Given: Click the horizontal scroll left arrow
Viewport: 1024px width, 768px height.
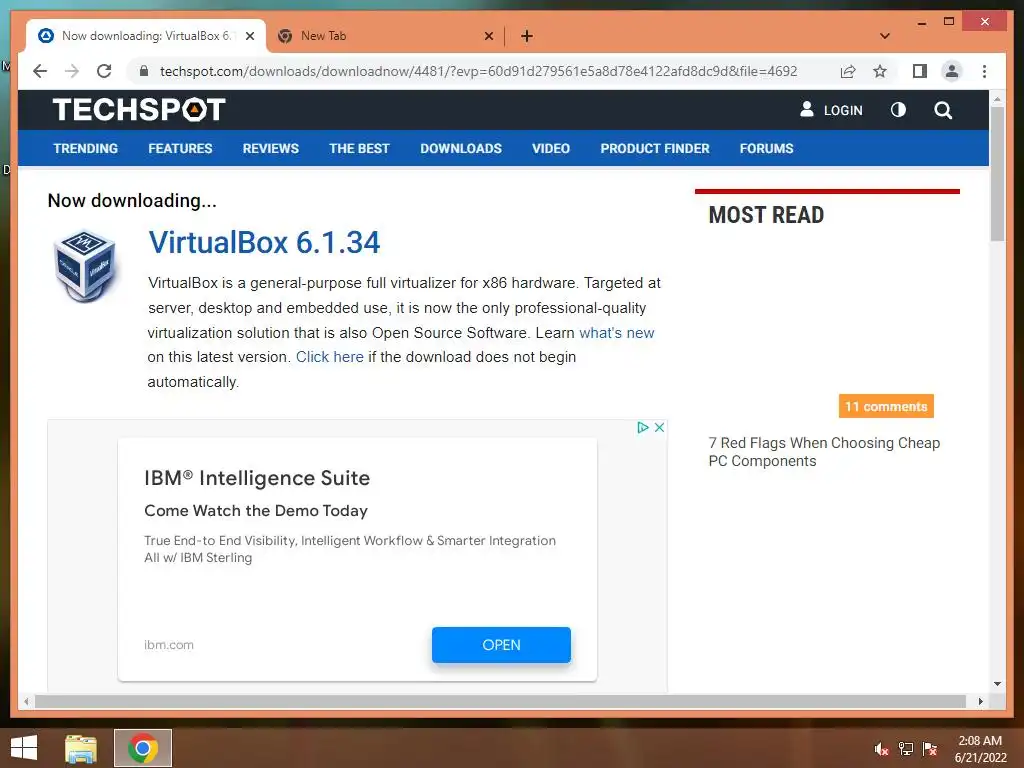Looking at the screenshot, I should (26, 701).
